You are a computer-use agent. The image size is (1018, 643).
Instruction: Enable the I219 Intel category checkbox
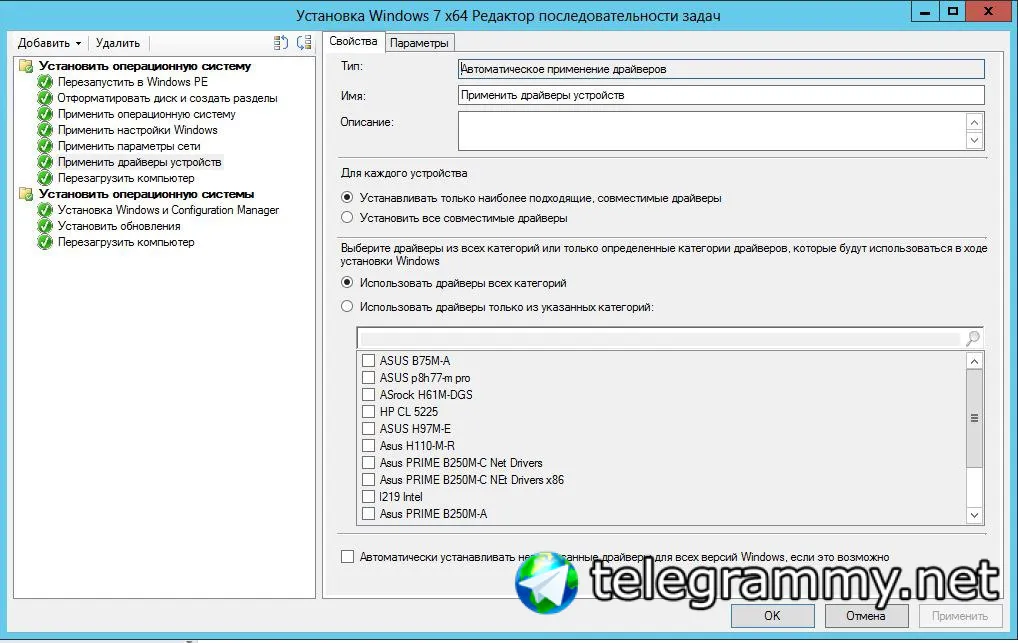click(368, 497)
